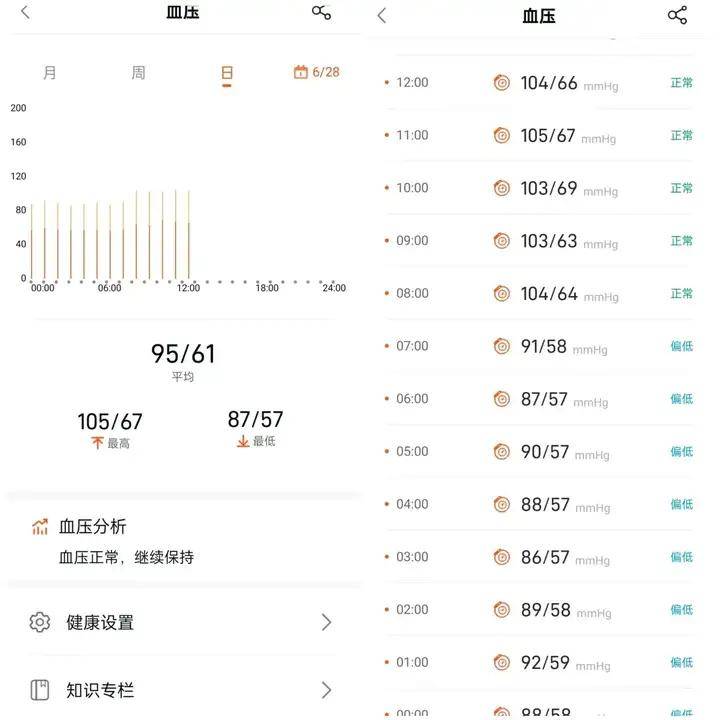Open the 09:00 103/63 reading entry
The image size is (720, 720).
(x=538, y=241)
